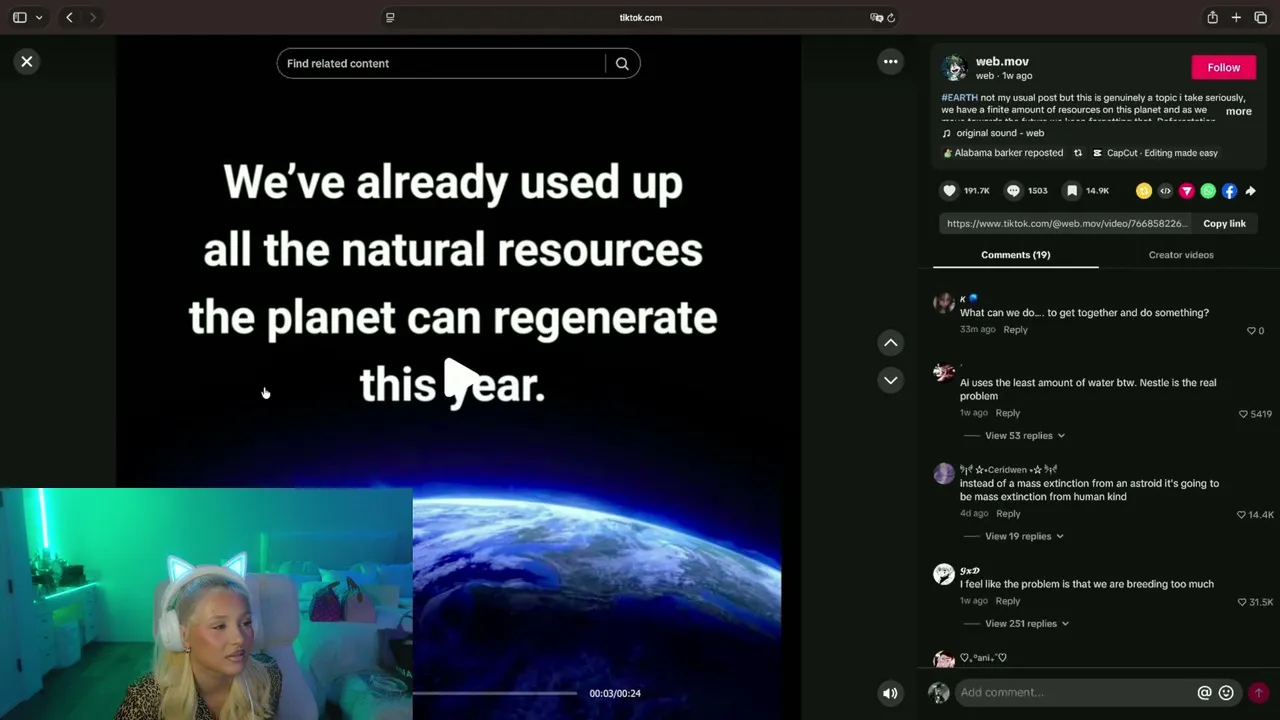Go to the previous video with up arrow
Image resolution: width=1280 pixels, height=720 pixels.
click(890, 343)
